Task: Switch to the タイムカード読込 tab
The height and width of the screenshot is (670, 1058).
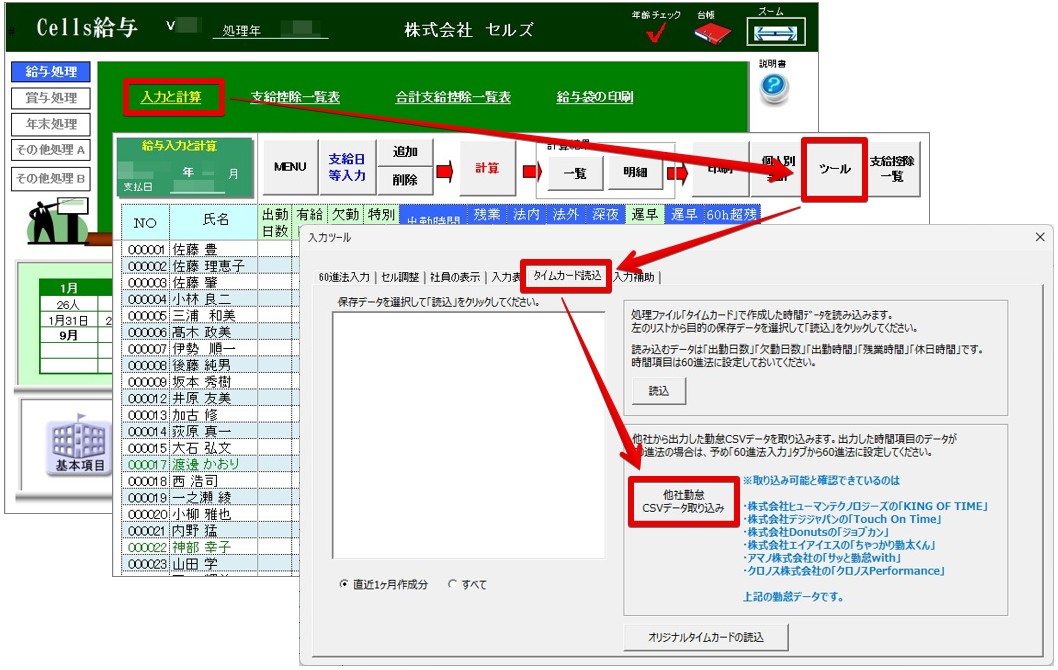Action: coord(568,277)
